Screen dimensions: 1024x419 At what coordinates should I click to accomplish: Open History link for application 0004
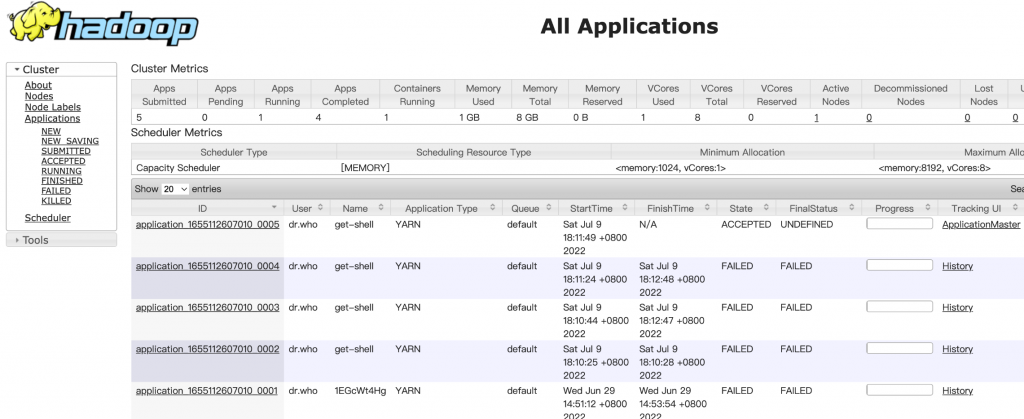pyautogui.click(x=957, y=266)
